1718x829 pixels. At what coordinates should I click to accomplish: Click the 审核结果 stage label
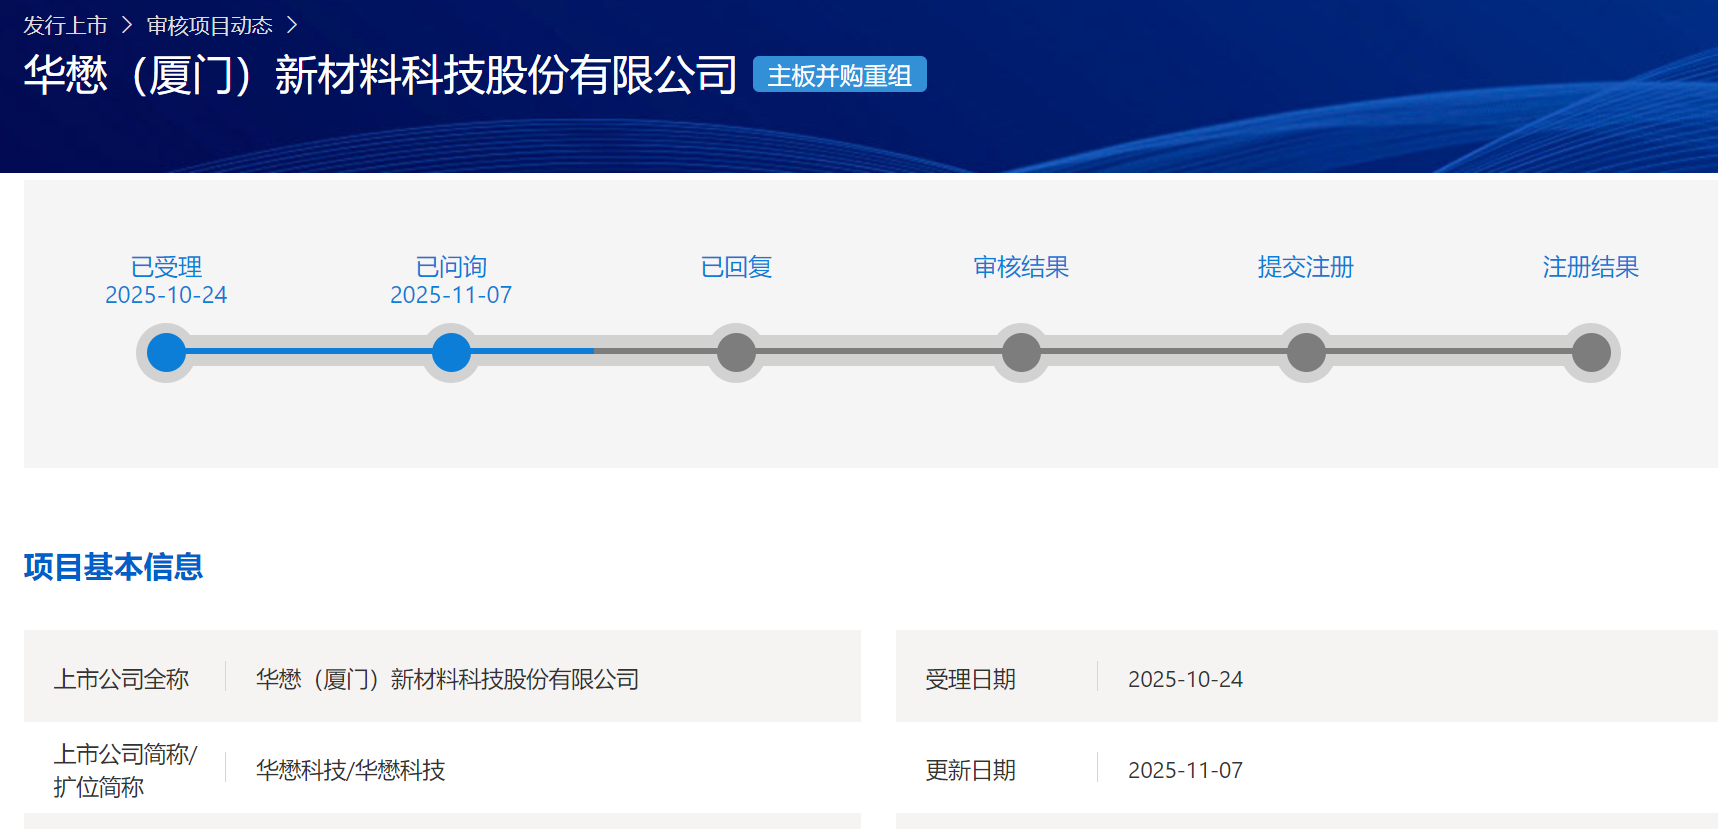pyautogui.click(x=1021, y=267)
